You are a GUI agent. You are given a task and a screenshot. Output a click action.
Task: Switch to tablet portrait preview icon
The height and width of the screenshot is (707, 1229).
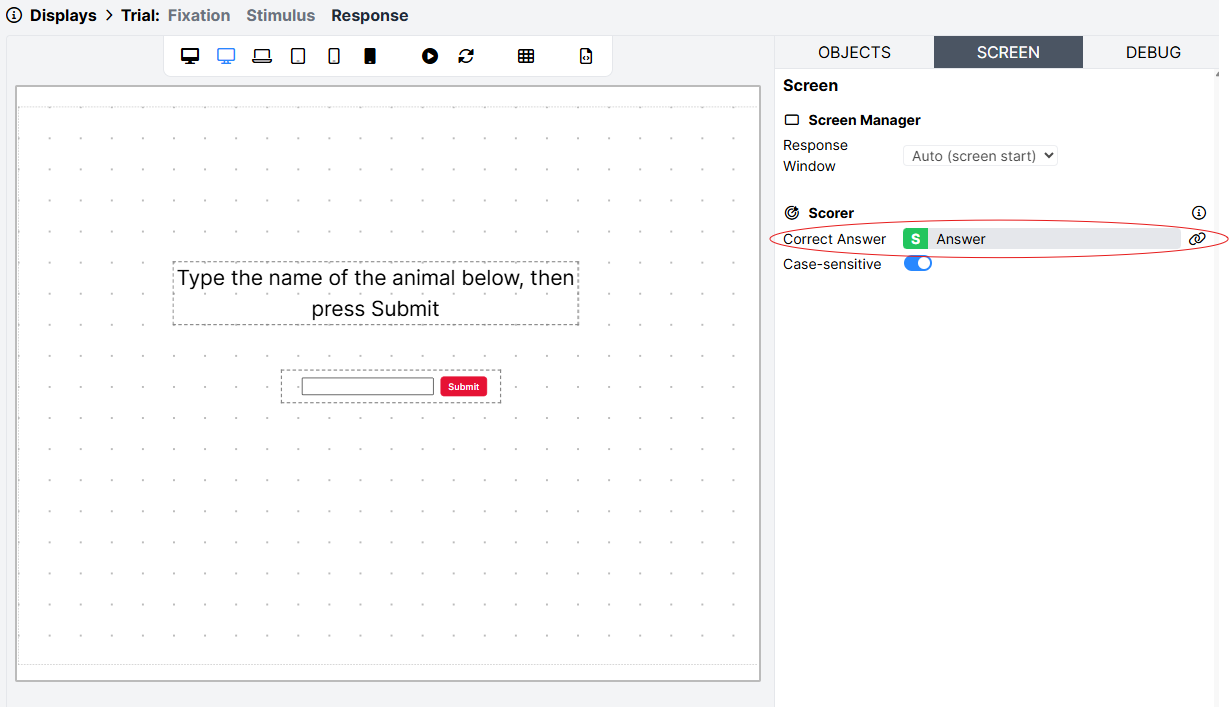298,56
